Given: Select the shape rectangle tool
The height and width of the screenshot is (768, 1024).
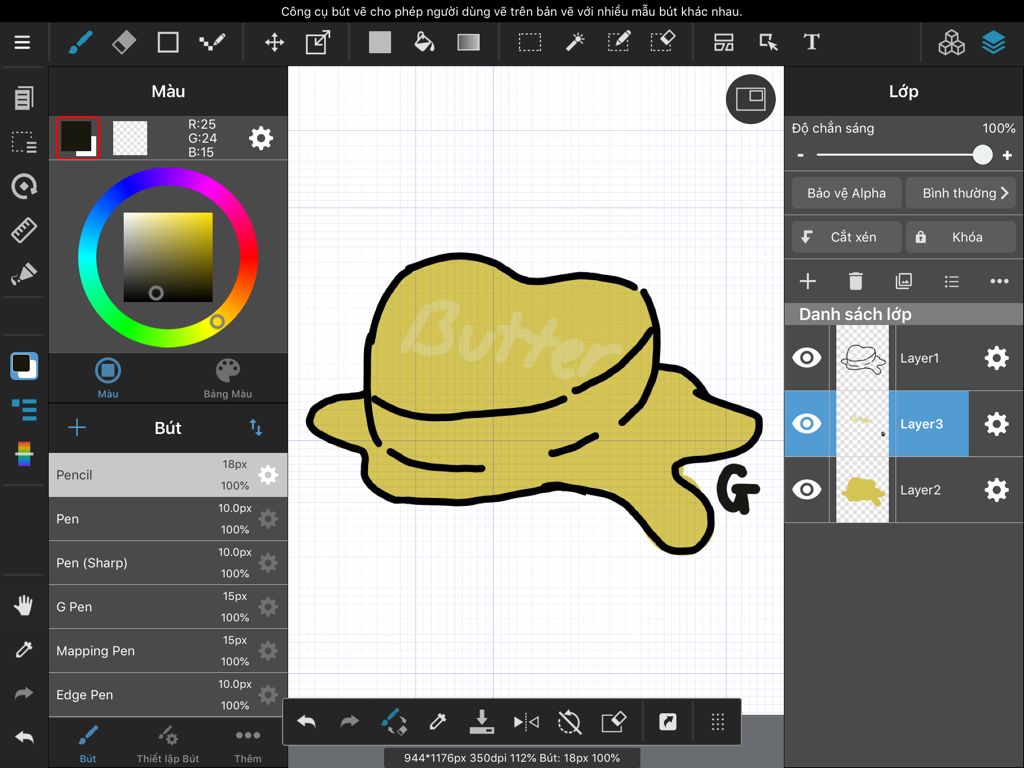Looking at the screenshot, I should pos(168,42).
